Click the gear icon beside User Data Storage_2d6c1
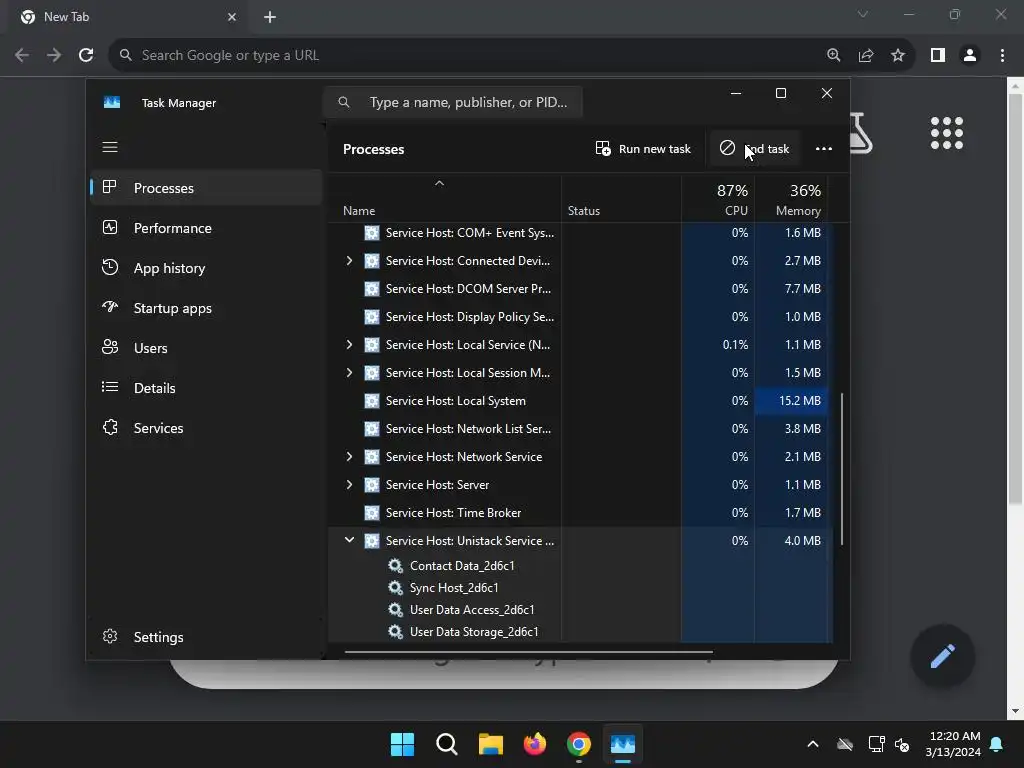Image resolution: width=1024 pixels, height=768 pixels. point(395,632)
